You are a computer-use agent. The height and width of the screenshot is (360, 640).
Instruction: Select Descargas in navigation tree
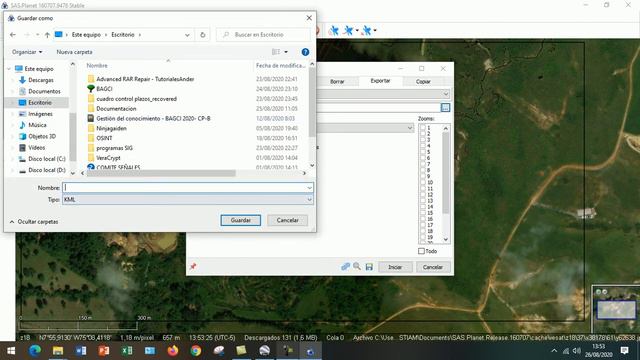pos(41,80)
